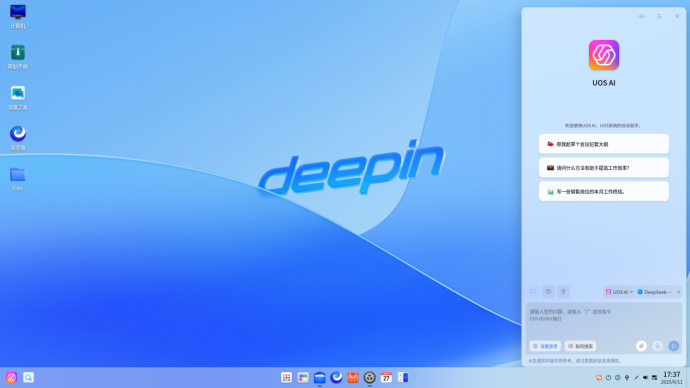Open the chat history clock icon
690x388 pixels.
[548, 292]
